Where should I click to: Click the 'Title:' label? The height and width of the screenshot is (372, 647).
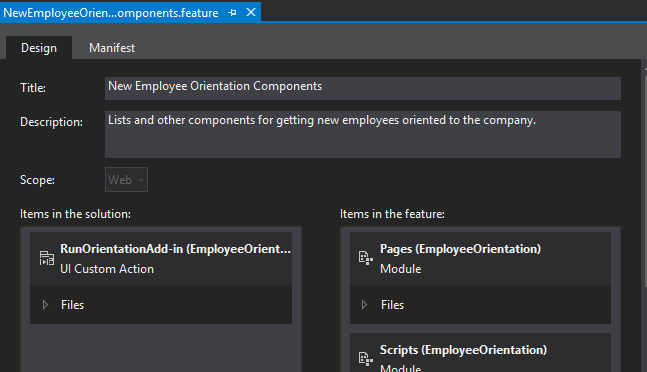33,88
